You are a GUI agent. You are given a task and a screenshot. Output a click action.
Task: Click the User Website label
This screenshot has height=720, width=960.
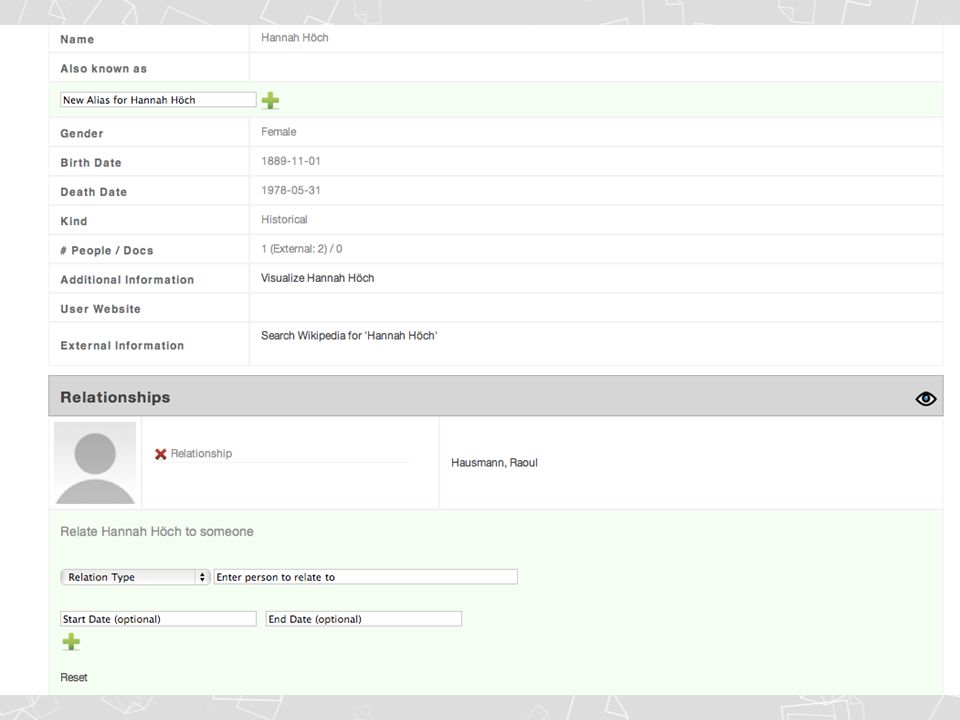100,309
